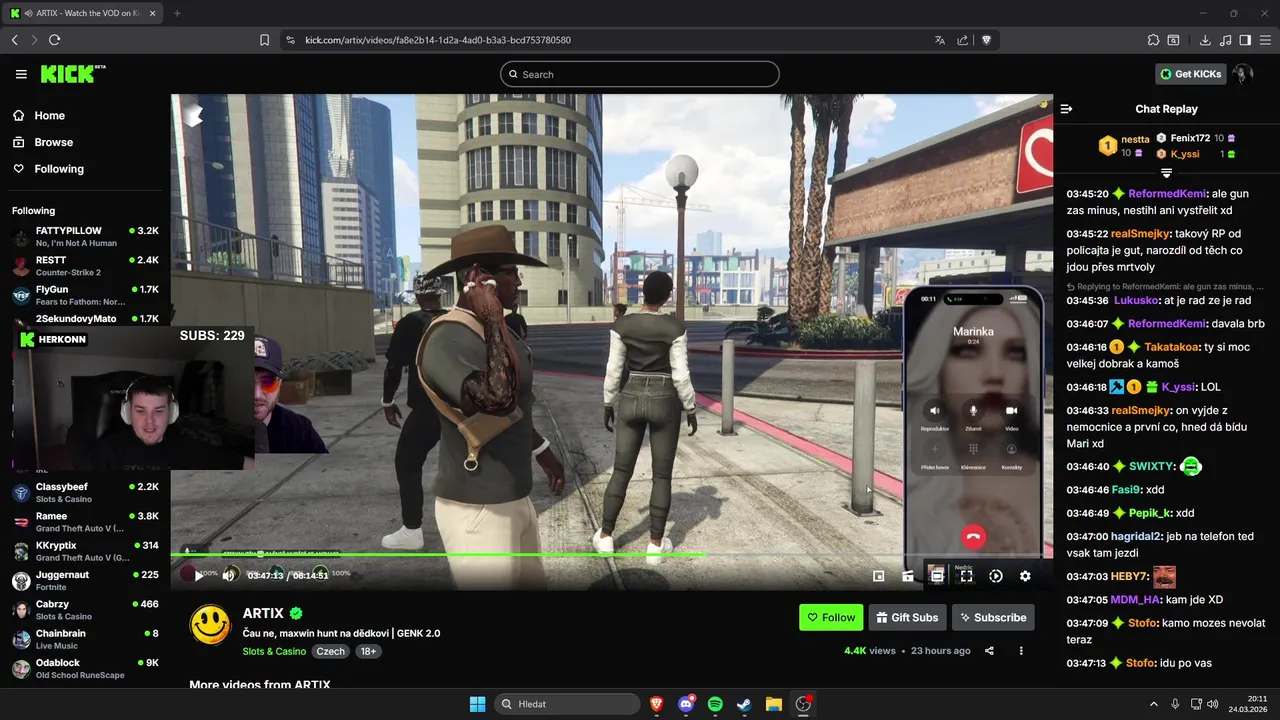The height and width of the screenshot is (720, 1280).
Task: Click the address bar URL
Action: point(438,40)
